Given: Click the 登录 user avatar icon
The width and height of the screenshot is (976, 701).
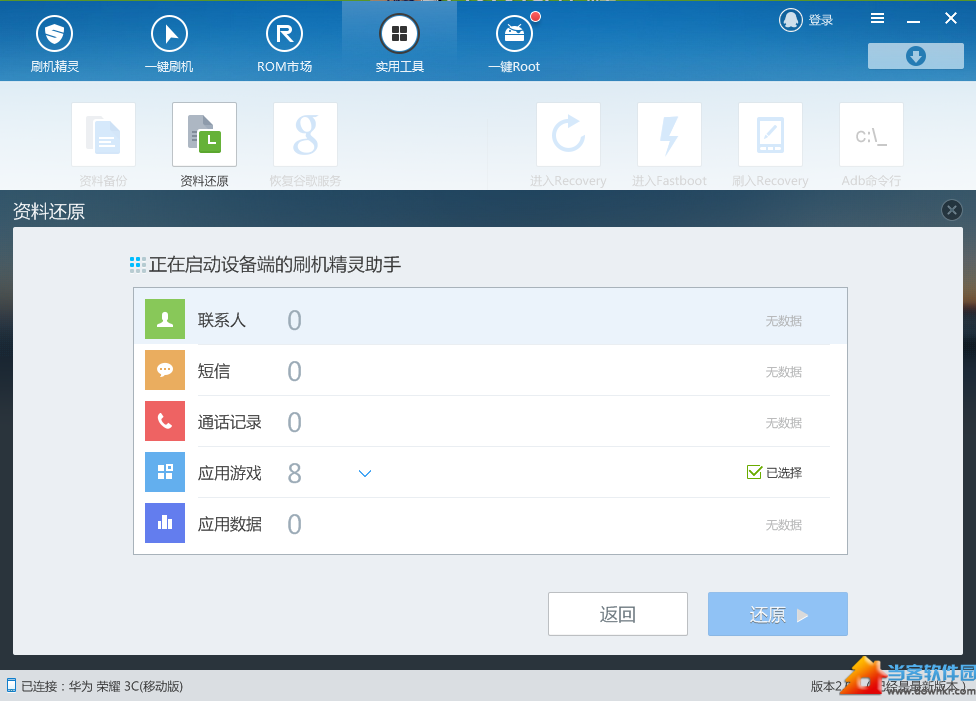Looking at the screenshot, I should click(x=790, y=19).
